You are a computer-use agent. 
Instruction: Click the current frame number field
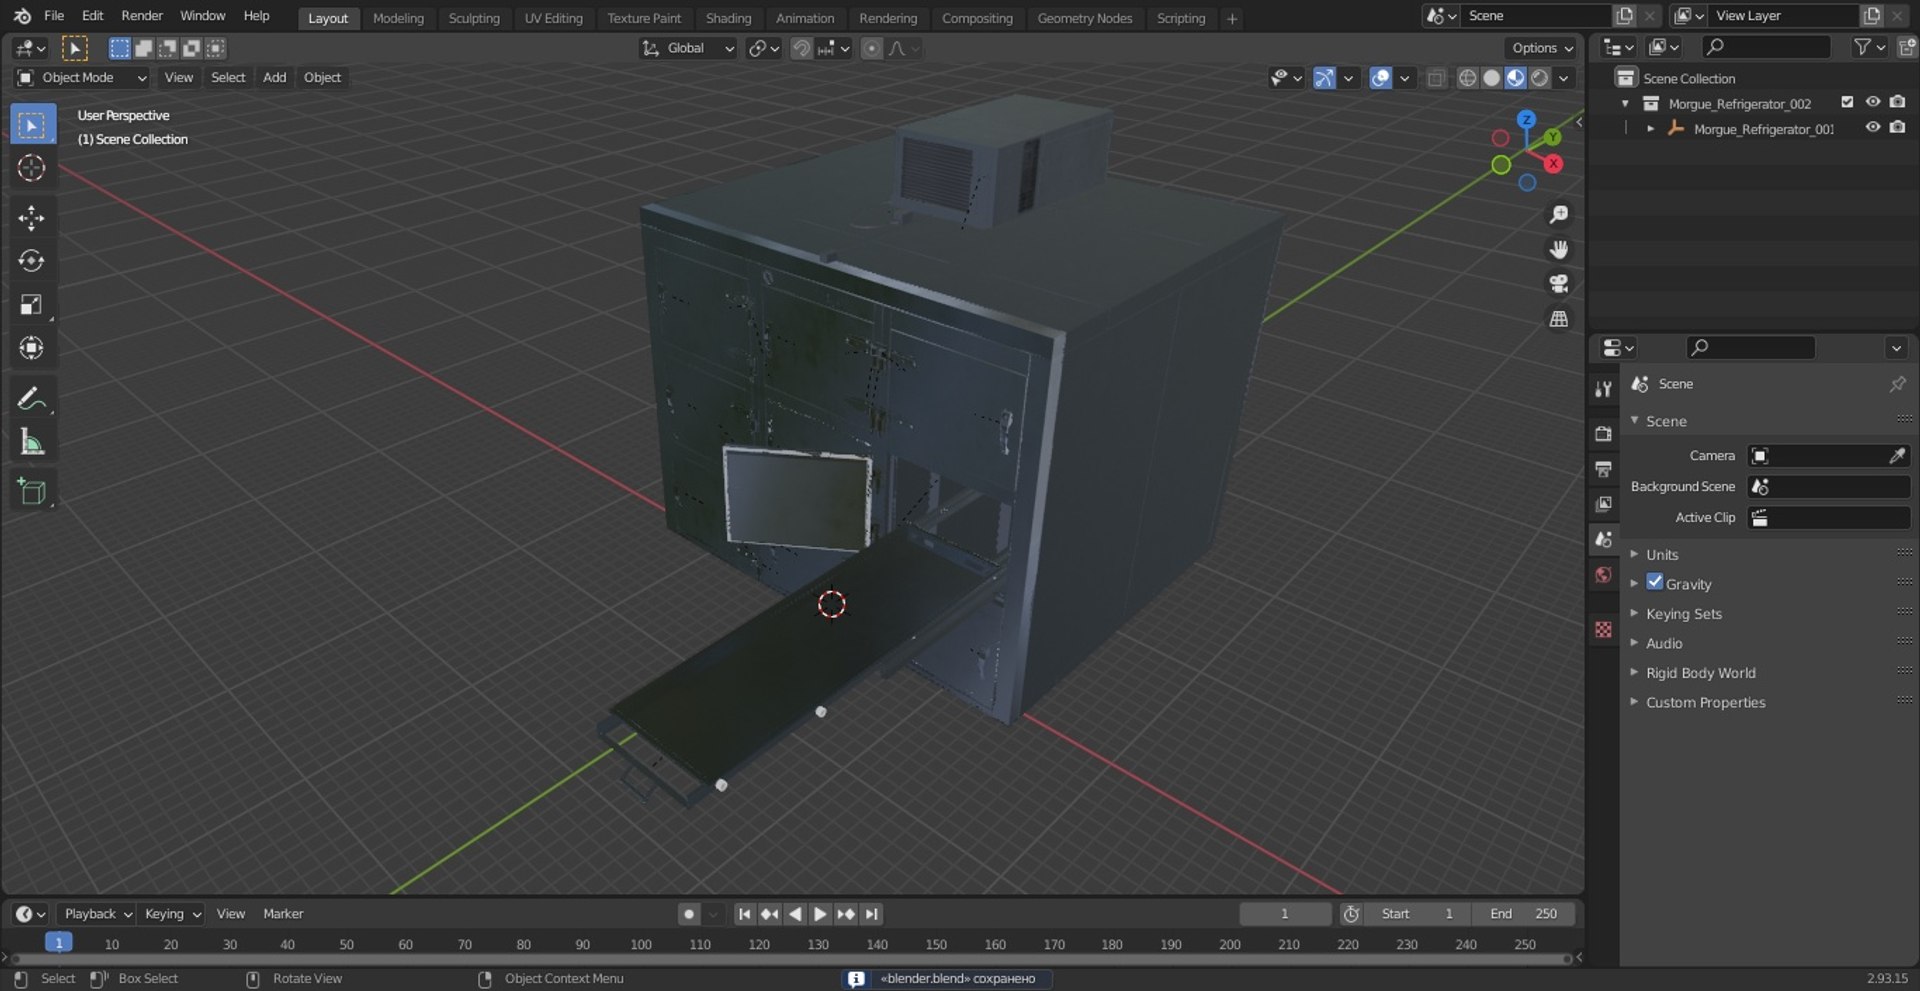click(x=1285, y=914)
